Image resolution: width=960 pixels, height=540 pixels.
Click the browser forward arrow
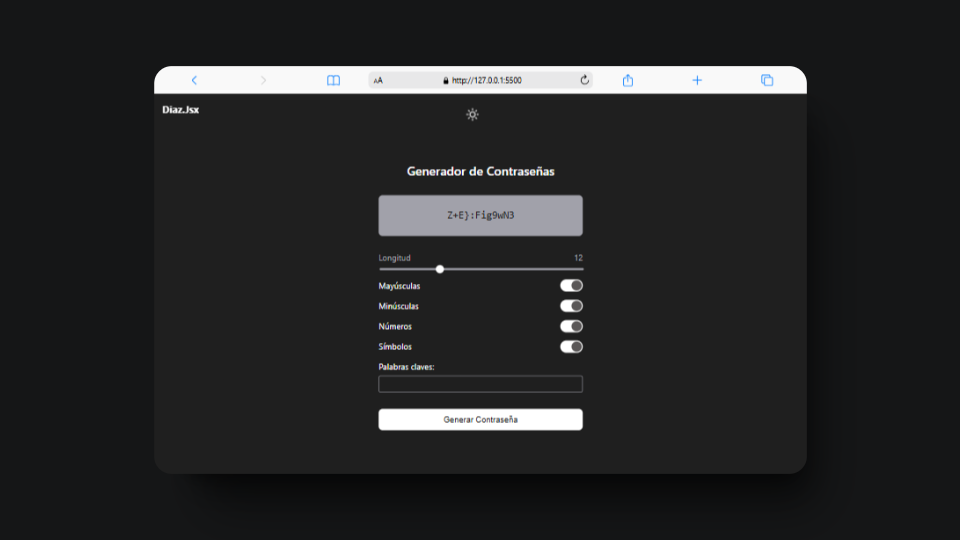click(x=263, y=80)
